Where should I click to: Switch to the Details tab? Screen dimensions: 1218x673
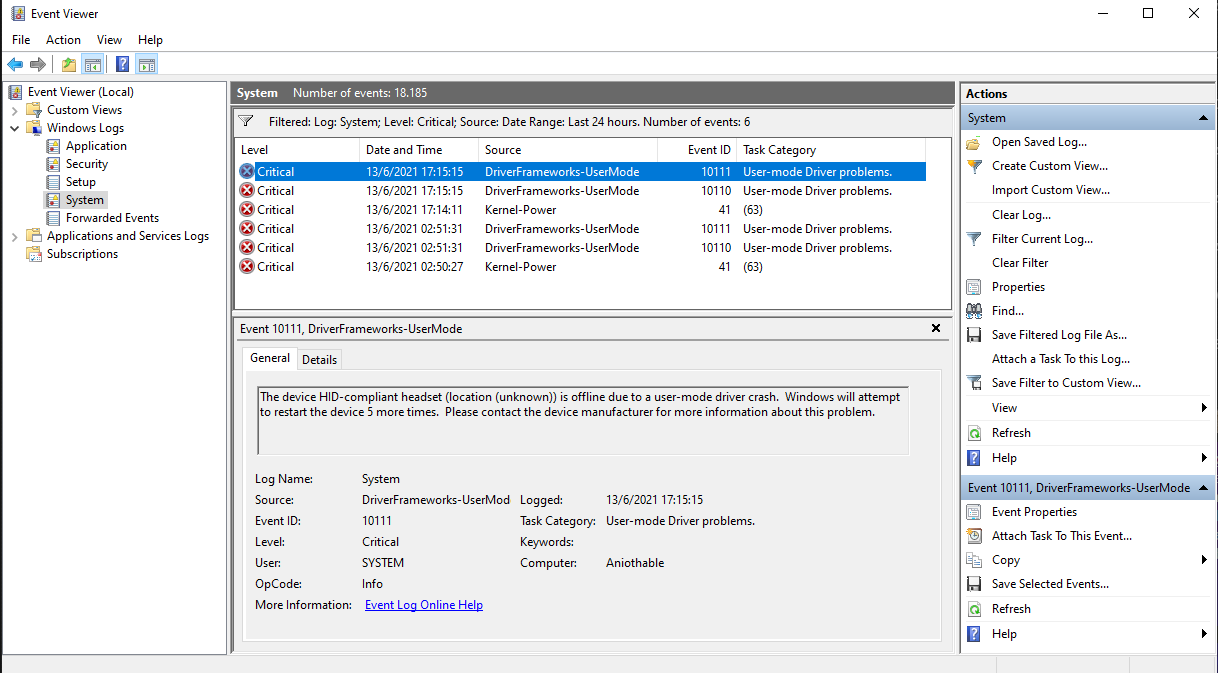319,359
